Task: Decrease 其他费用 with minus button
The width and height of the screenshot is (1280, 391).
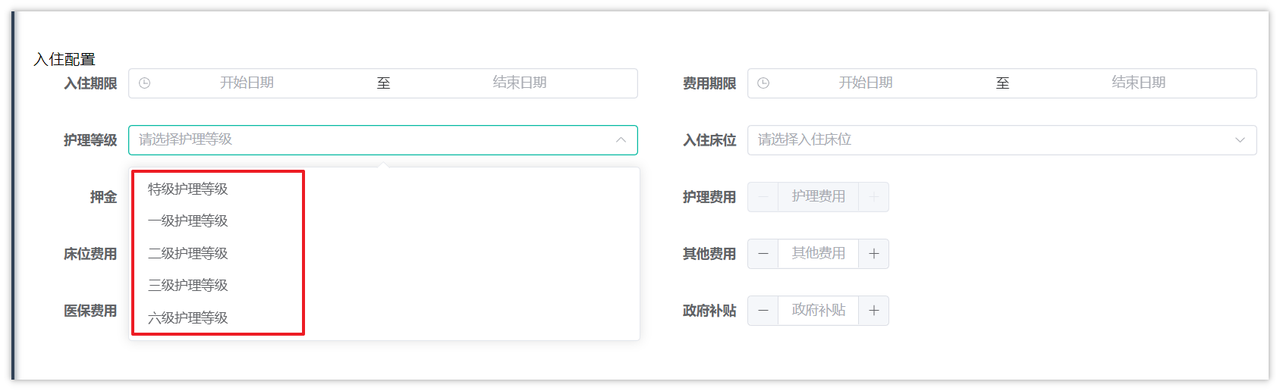Action: coord(763,254)
